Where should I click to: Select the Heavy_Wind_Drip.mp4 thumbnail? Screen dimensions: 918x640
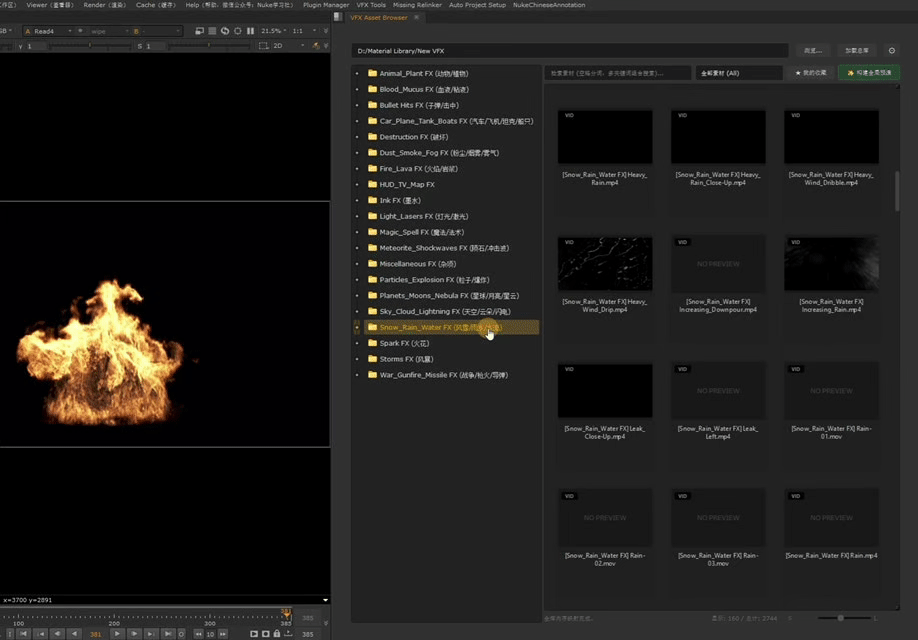(x=605, y=264)
